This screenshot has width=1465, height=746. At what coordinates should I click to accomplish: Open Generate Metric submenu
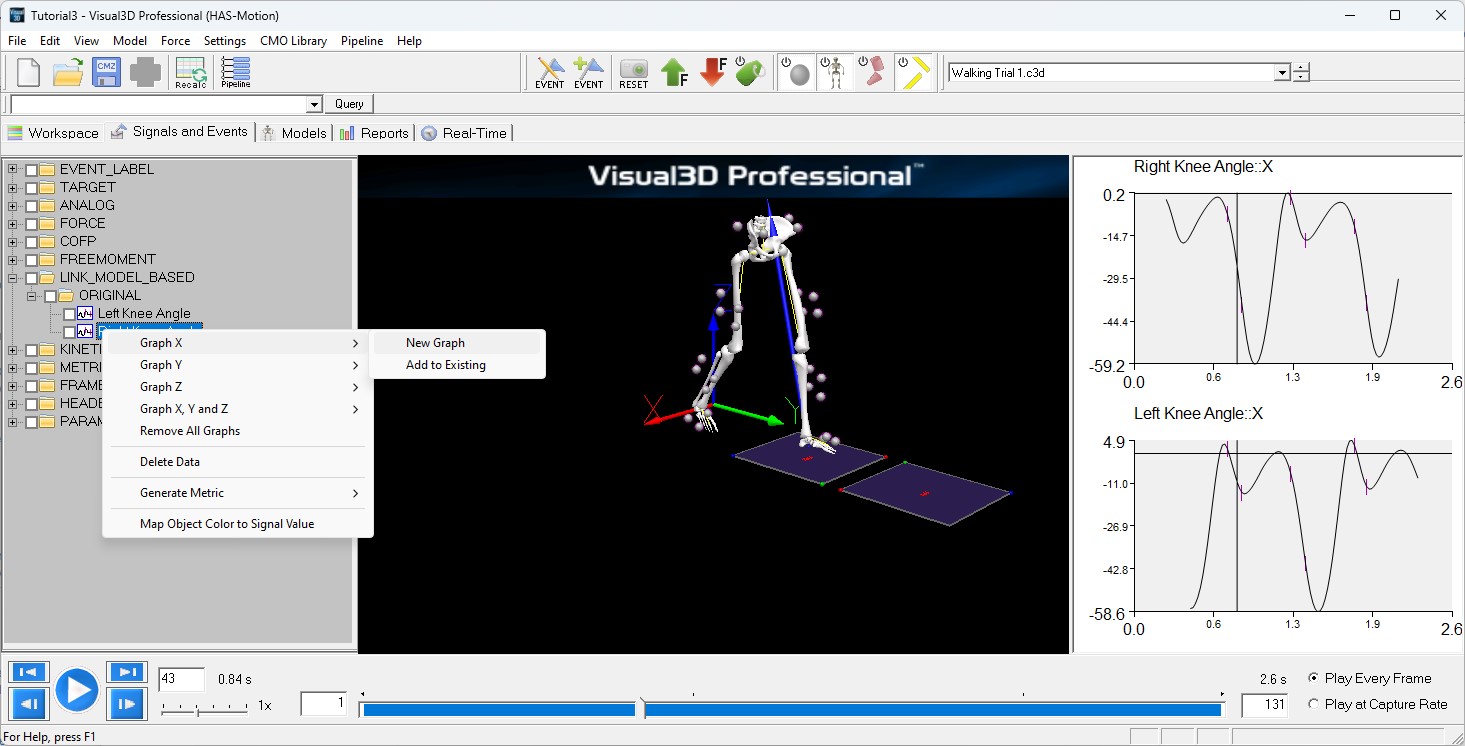click(x=238, y=493)
